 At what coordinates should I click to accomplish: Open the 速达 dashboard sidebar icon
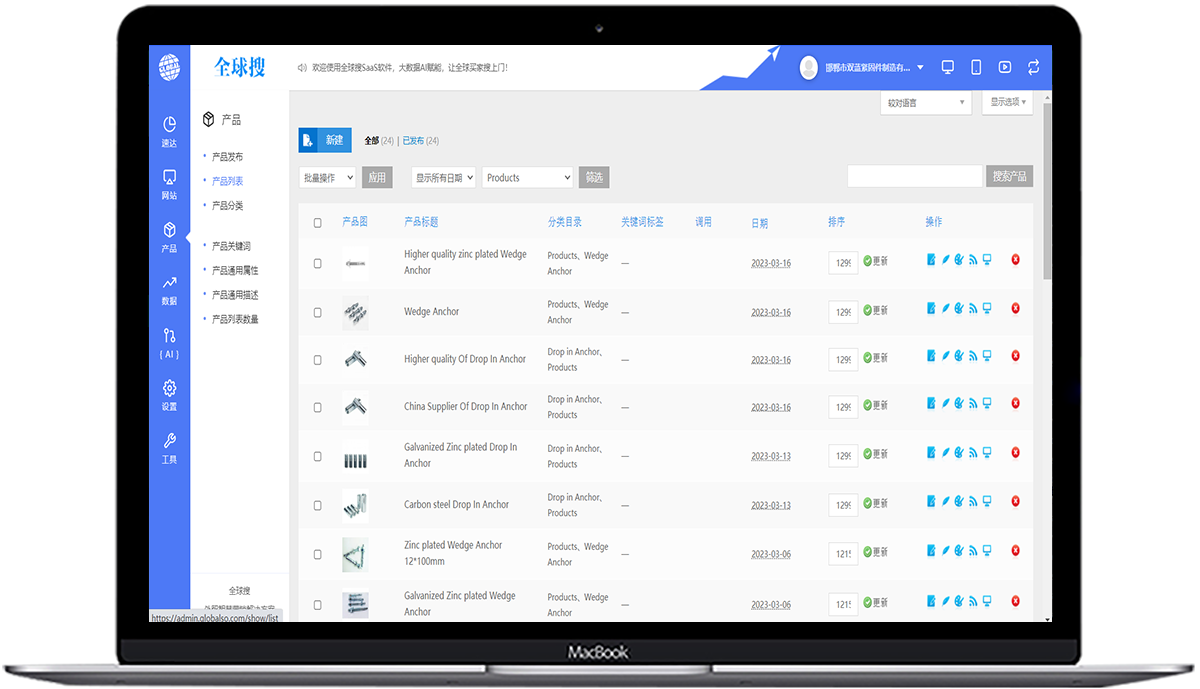pyautogui.click(x=169, y=130)
